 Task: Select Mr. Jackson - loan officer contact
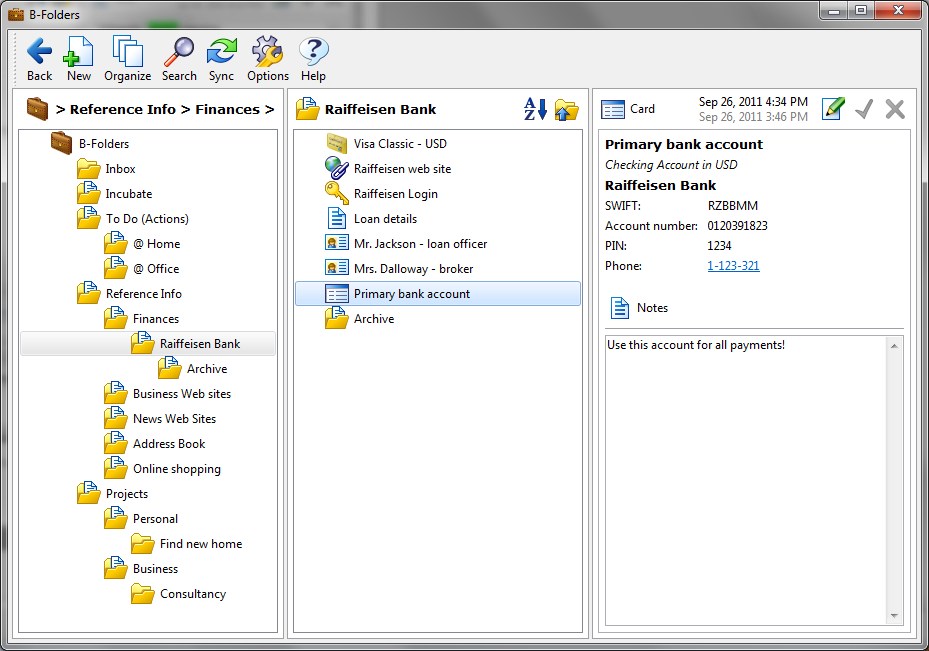point(438,243)
